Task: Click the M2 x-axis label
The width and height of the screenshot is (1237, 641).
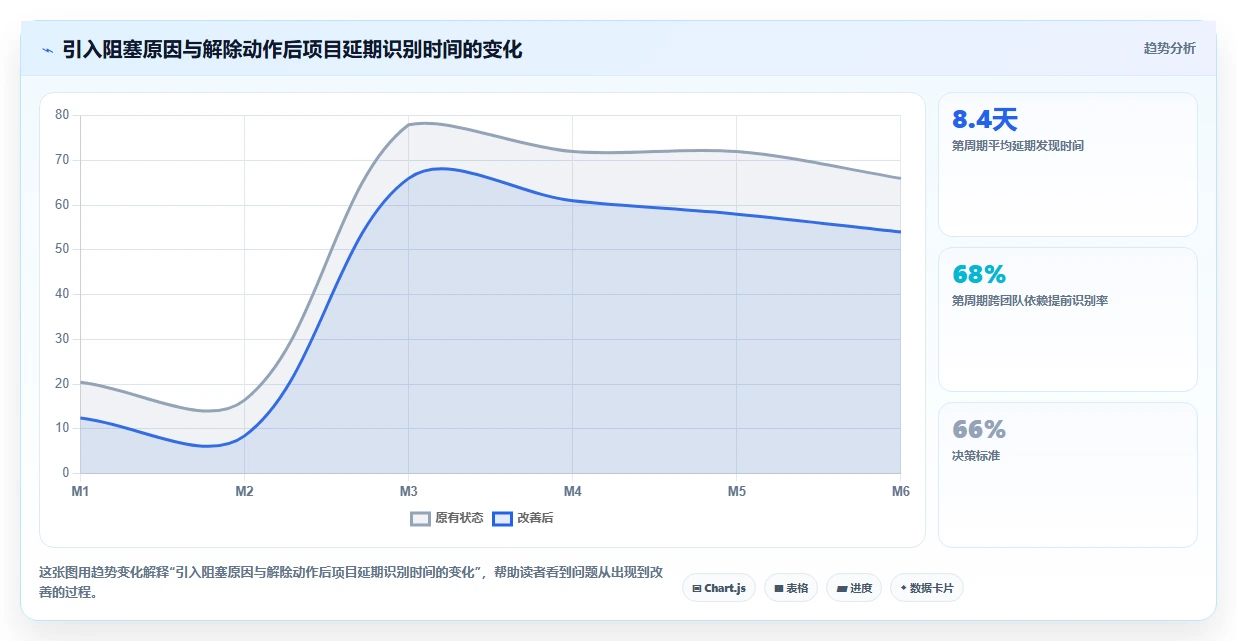Action: [244, 491]
